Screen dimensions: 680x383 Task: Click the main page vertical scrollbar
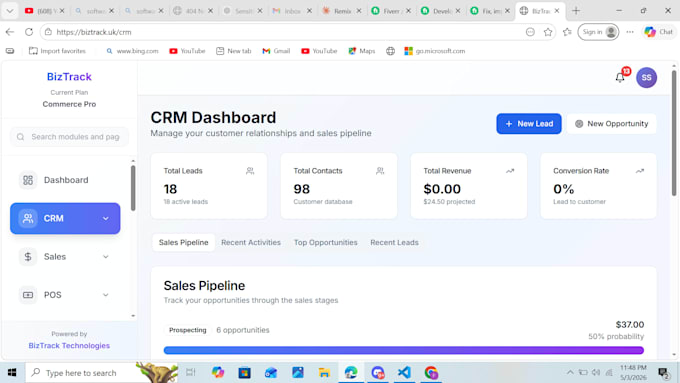pos(674,132)
